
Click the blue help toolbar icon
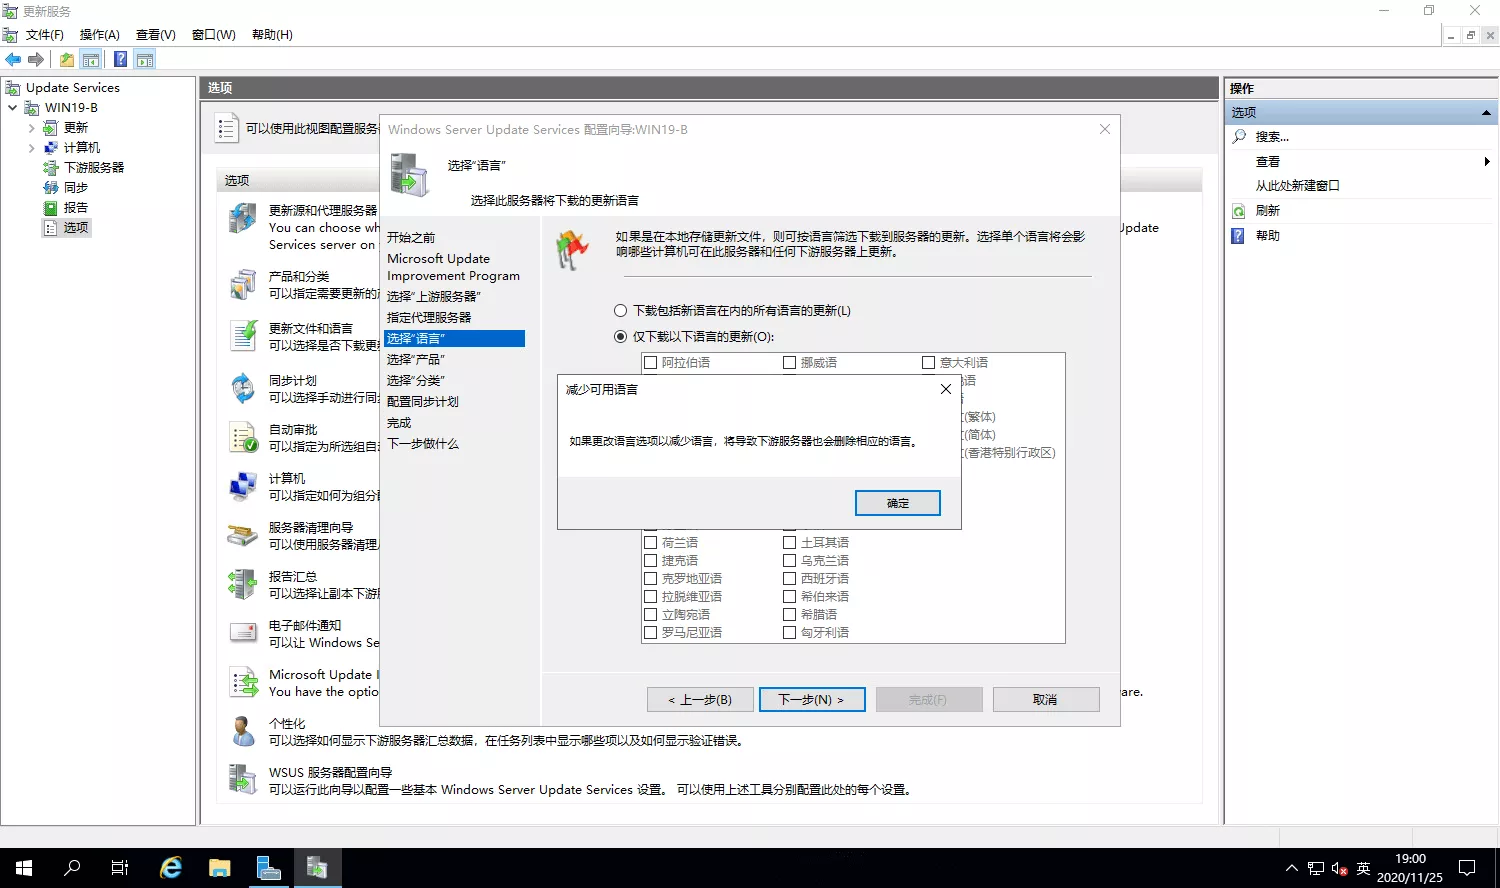[x=120, y=60]
